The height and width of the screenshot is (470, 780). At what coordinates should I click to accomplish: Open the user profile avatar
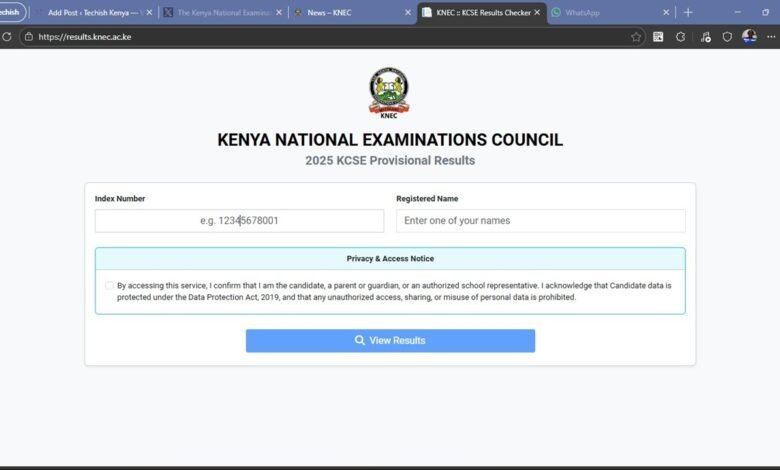[749, 36]
